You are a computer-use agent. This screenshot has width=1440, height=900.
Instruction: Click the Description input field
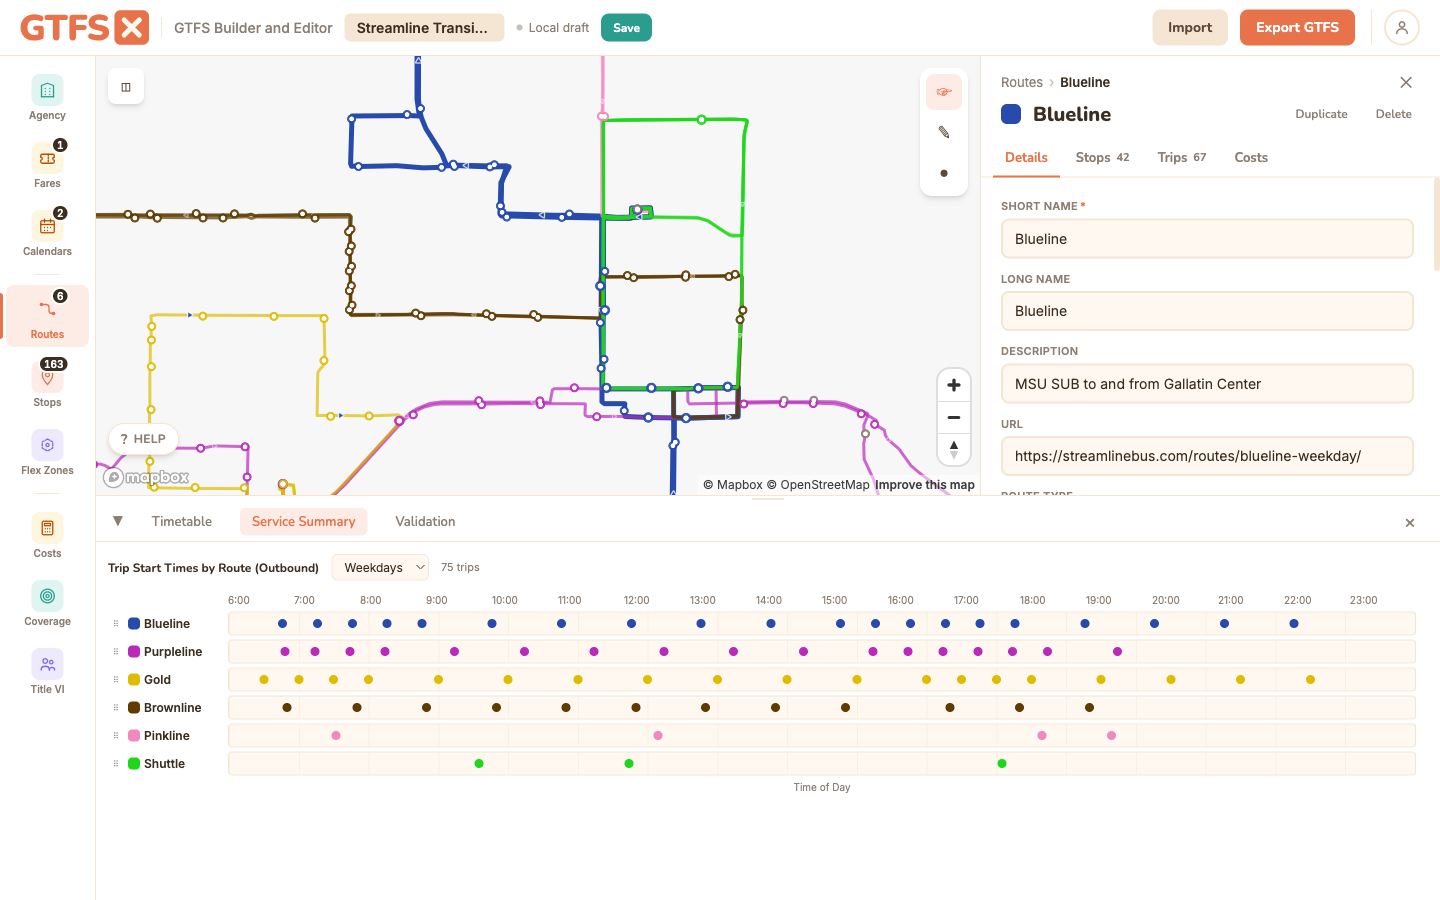(1207, 384)
